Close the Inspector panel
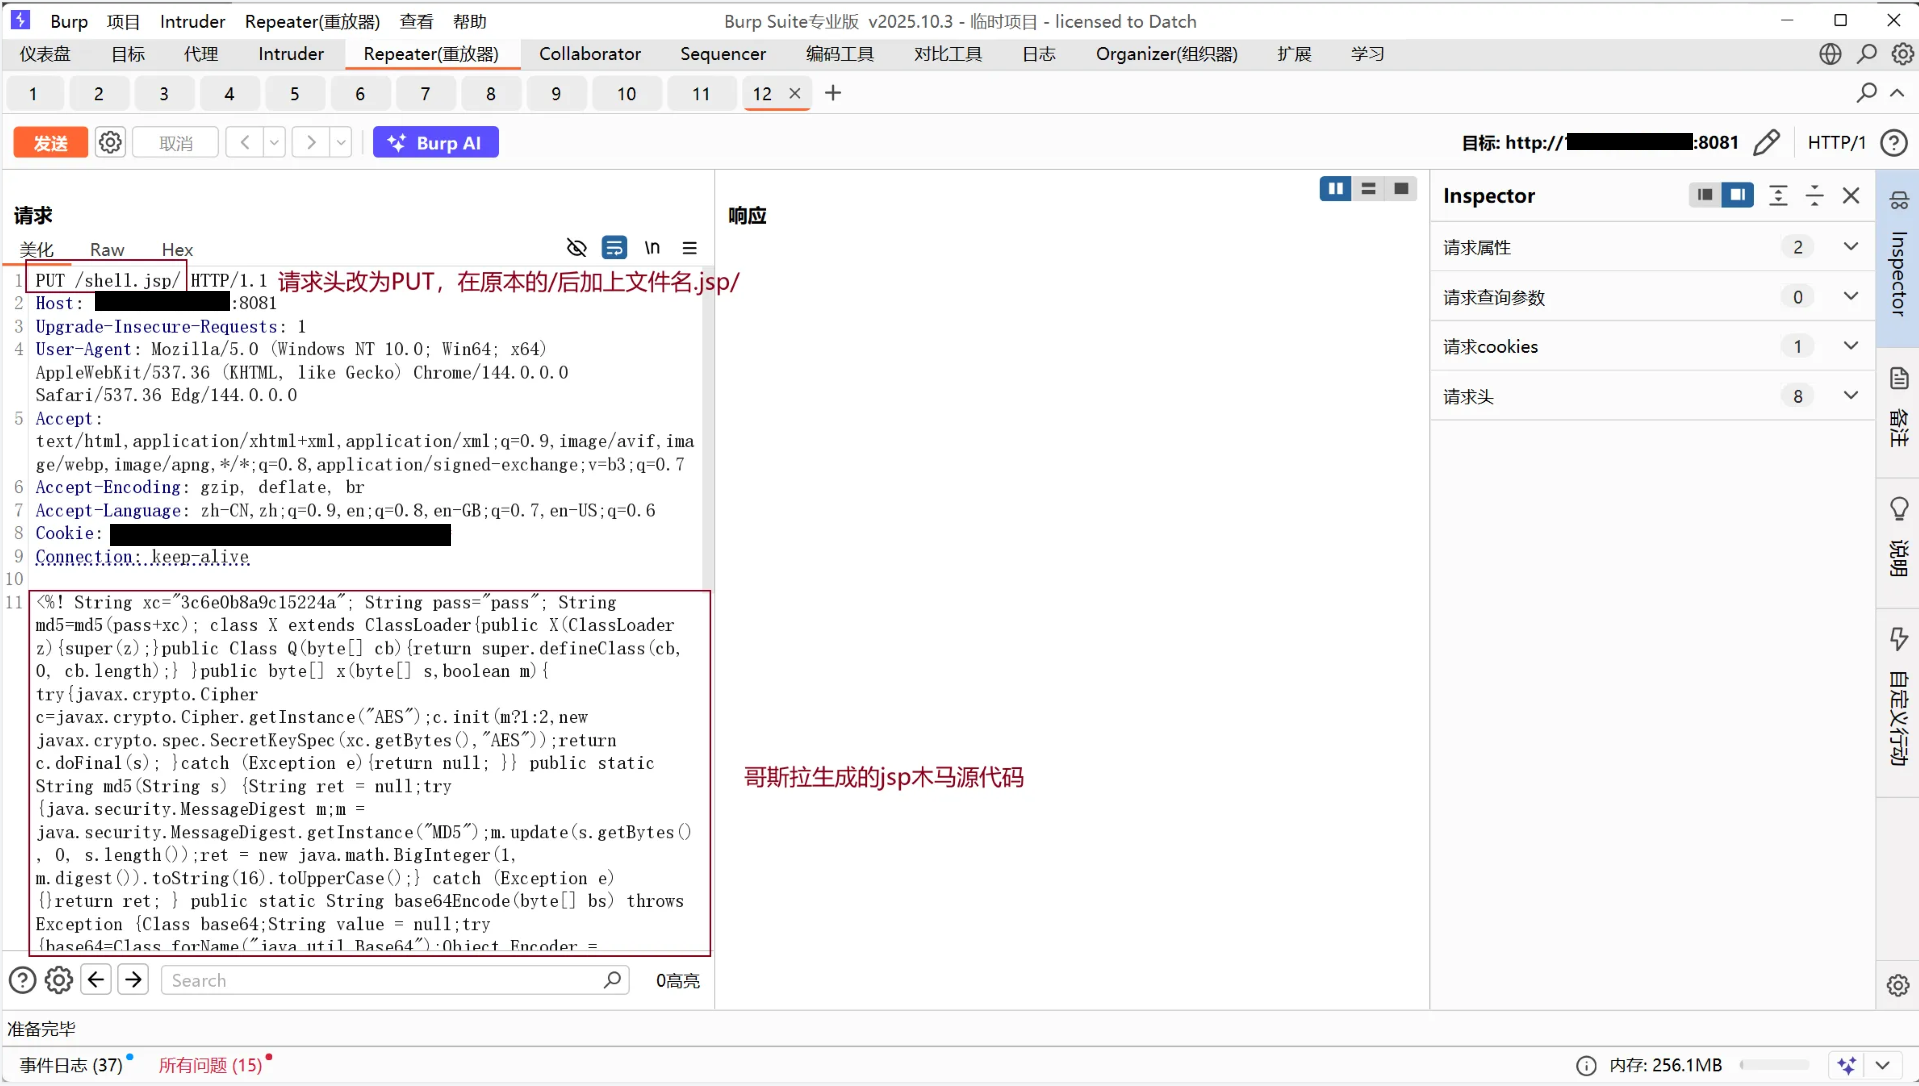This screenshot has width=1919, height=1086. (1851, 195)
